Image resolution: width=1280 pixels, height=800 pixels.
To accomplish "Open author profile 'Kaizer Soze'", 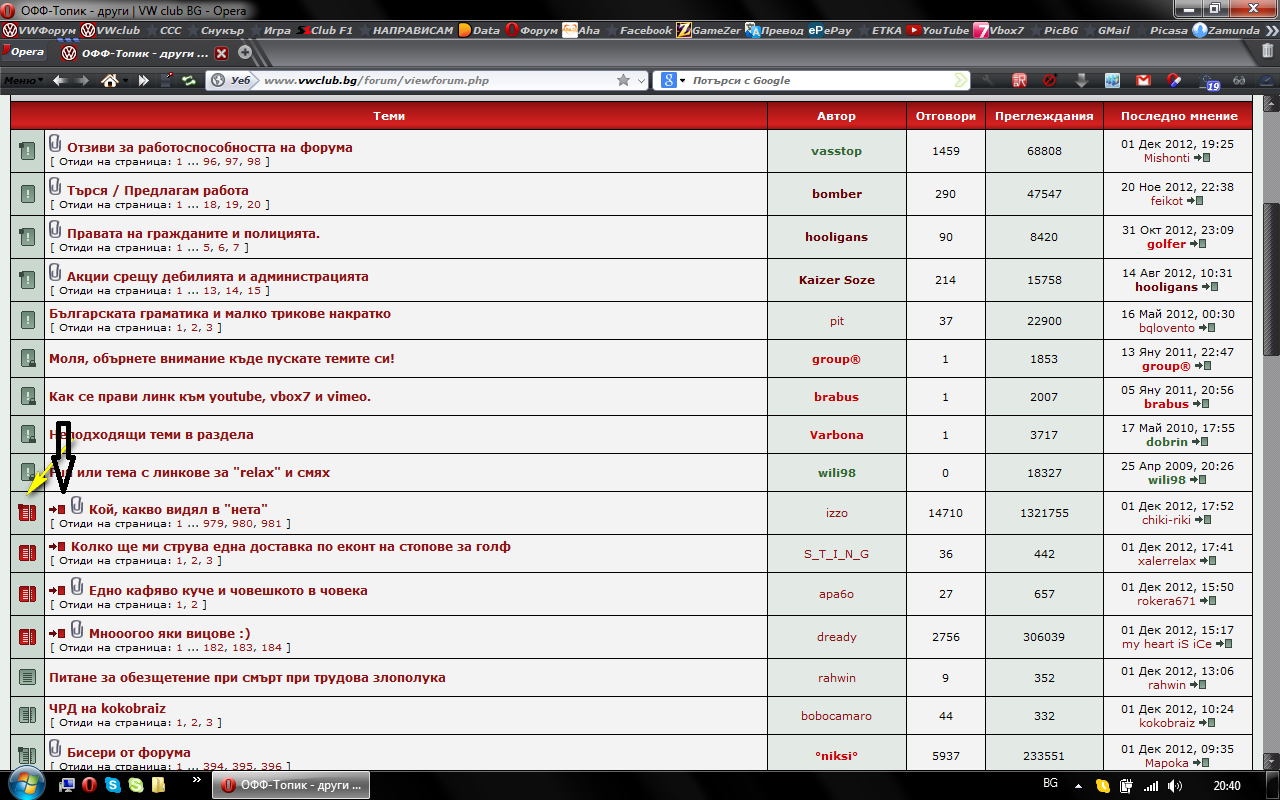I will click(836, 280).
